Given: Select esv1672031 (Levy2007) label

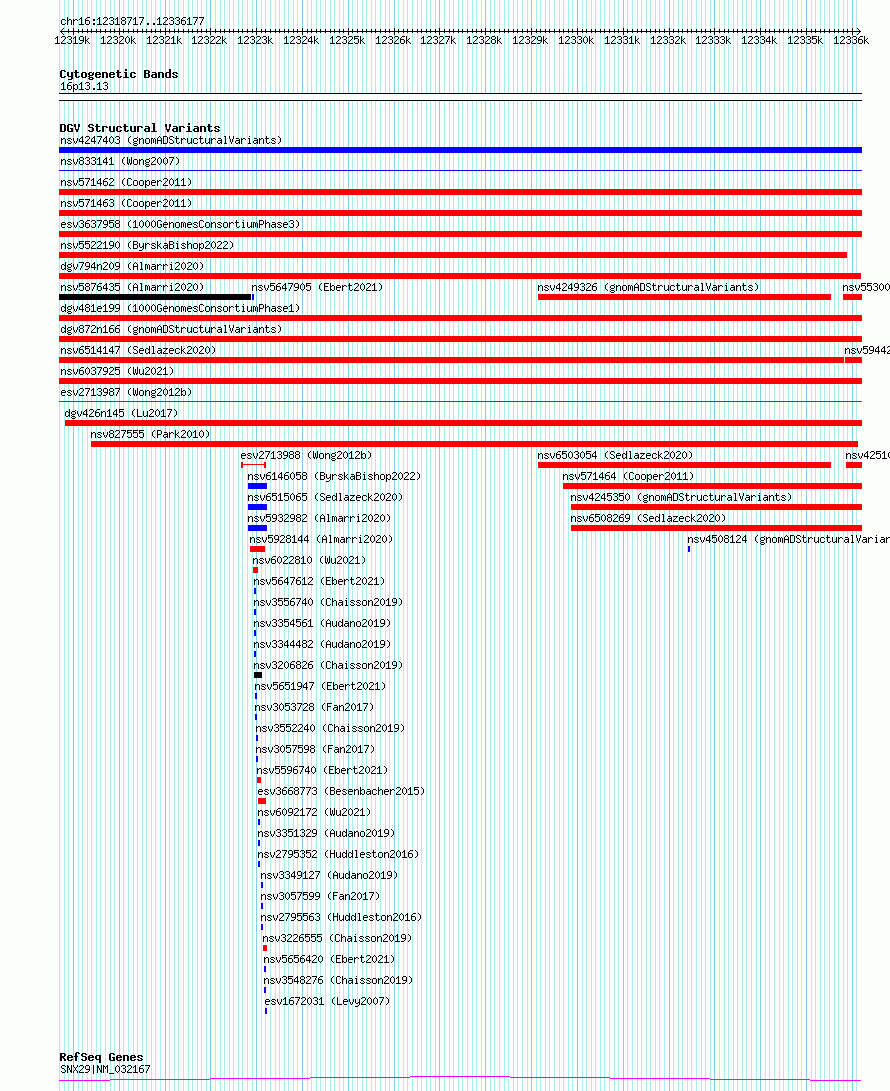Looking at the screenshot, I should (x=327, y=1001).
